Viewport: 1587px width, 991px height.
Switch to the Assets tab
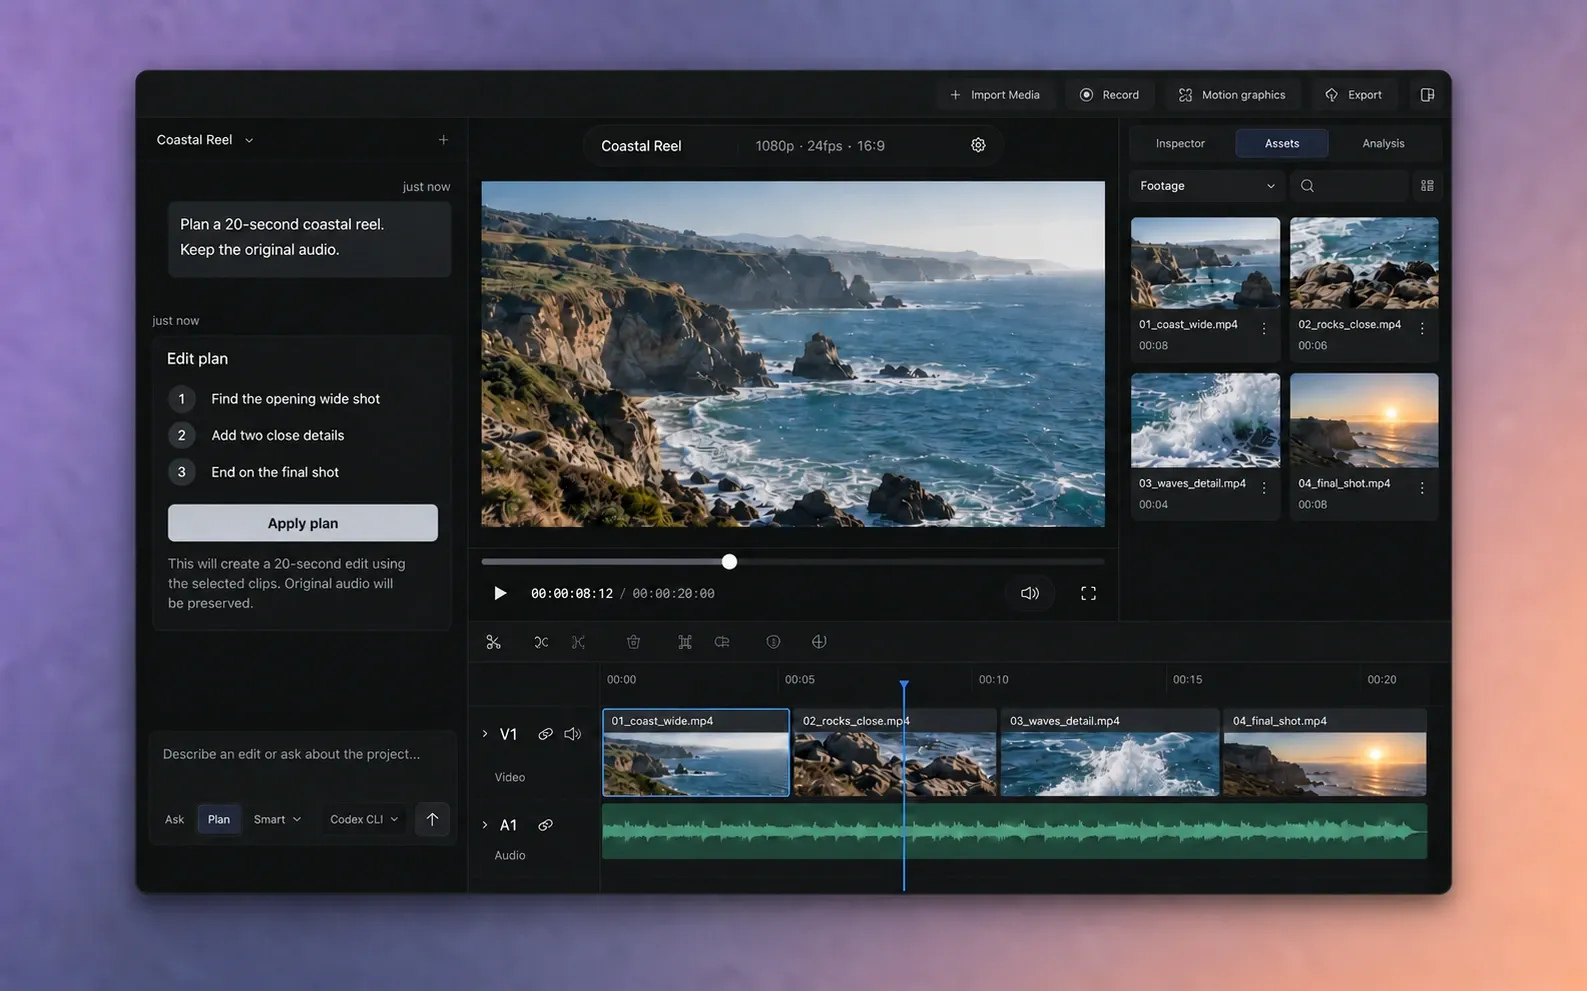tap(1282, 143)
